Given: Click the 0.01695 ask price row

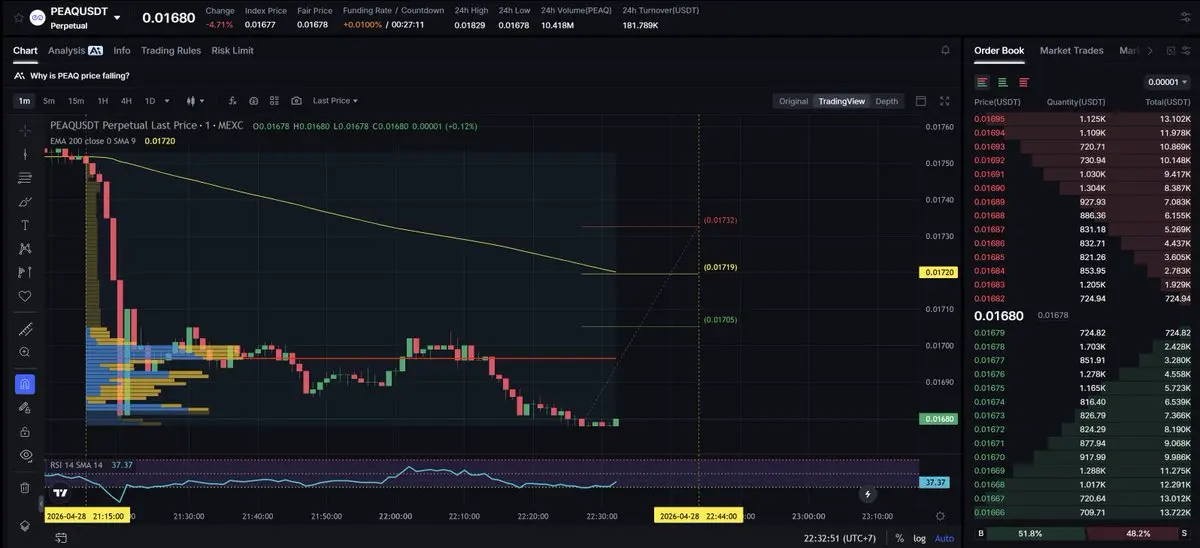Looking at the screenshot, I should pos(1082,119).
